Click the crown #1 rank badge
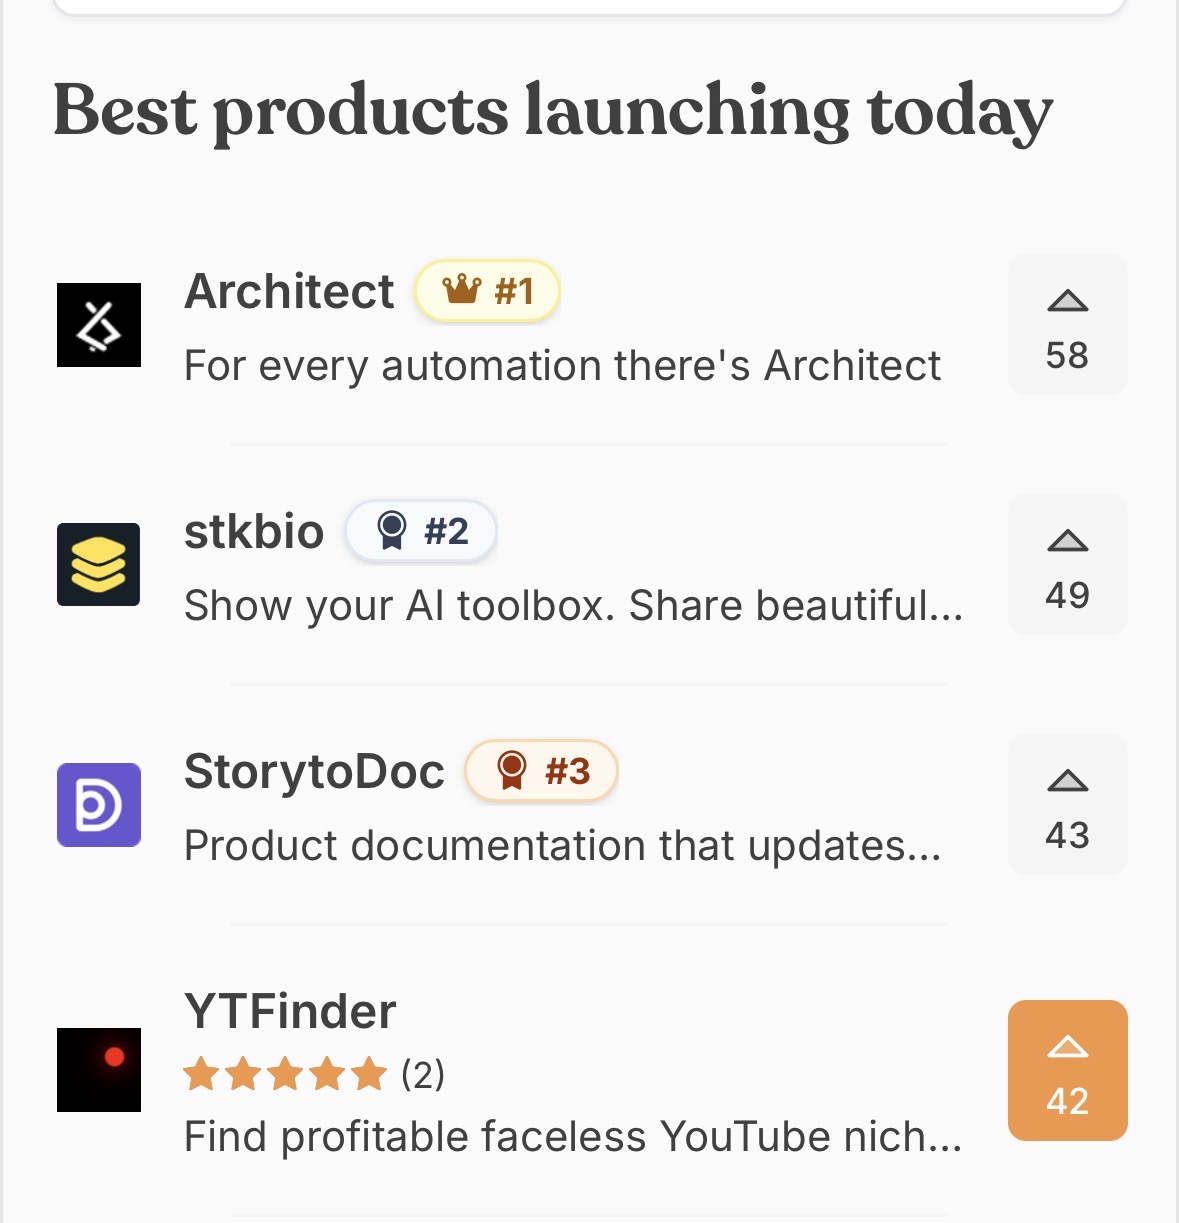 tap(487, 291)
